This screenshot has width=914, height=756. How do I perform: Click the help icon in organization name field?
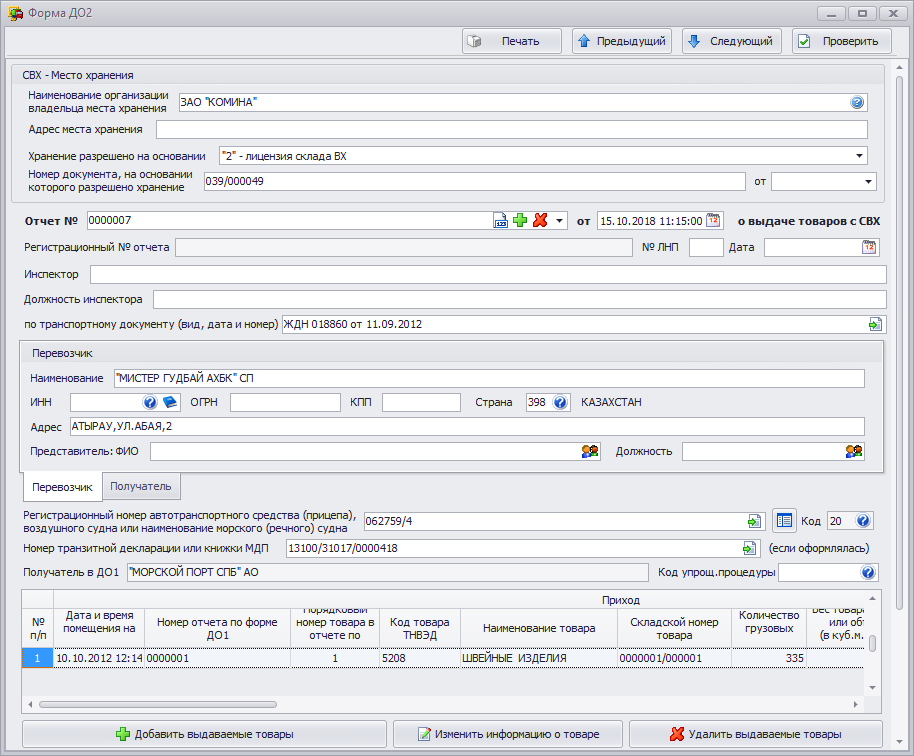(857, 103)
